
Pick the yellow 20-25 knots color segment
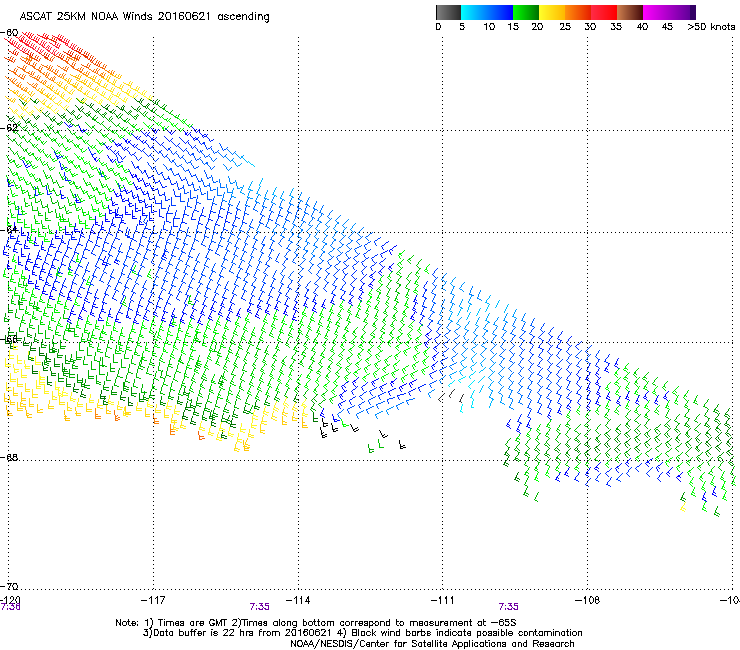point(552,12)
